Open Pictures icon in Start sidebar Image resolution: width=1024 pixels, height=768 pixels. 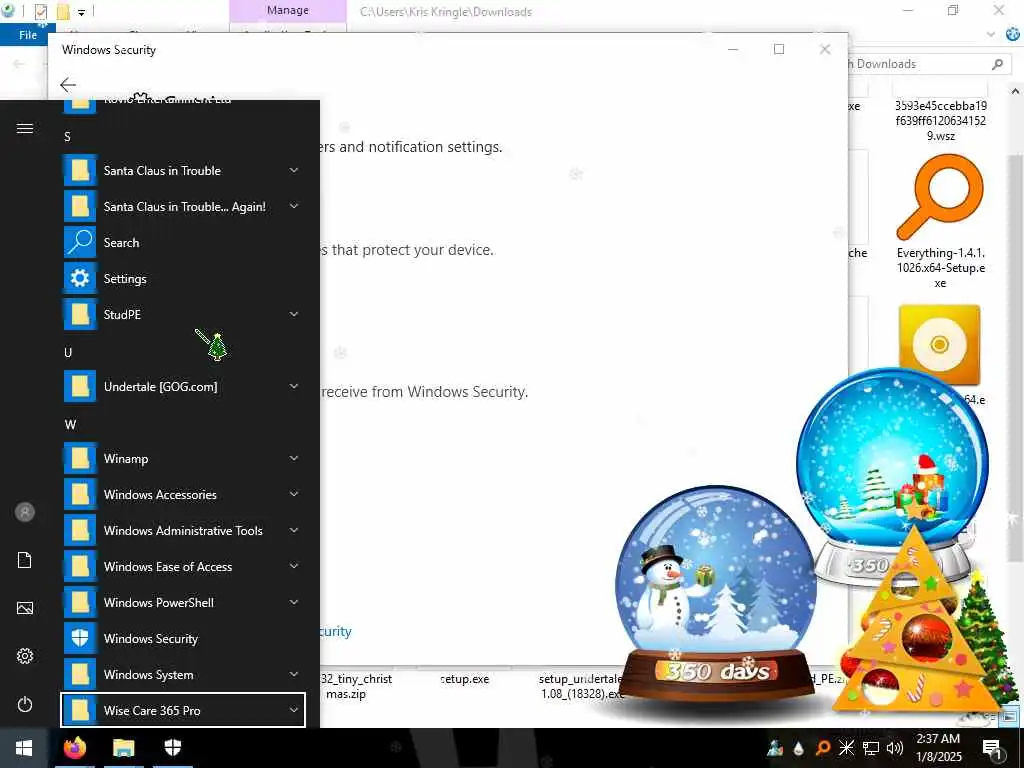[25, 608]
